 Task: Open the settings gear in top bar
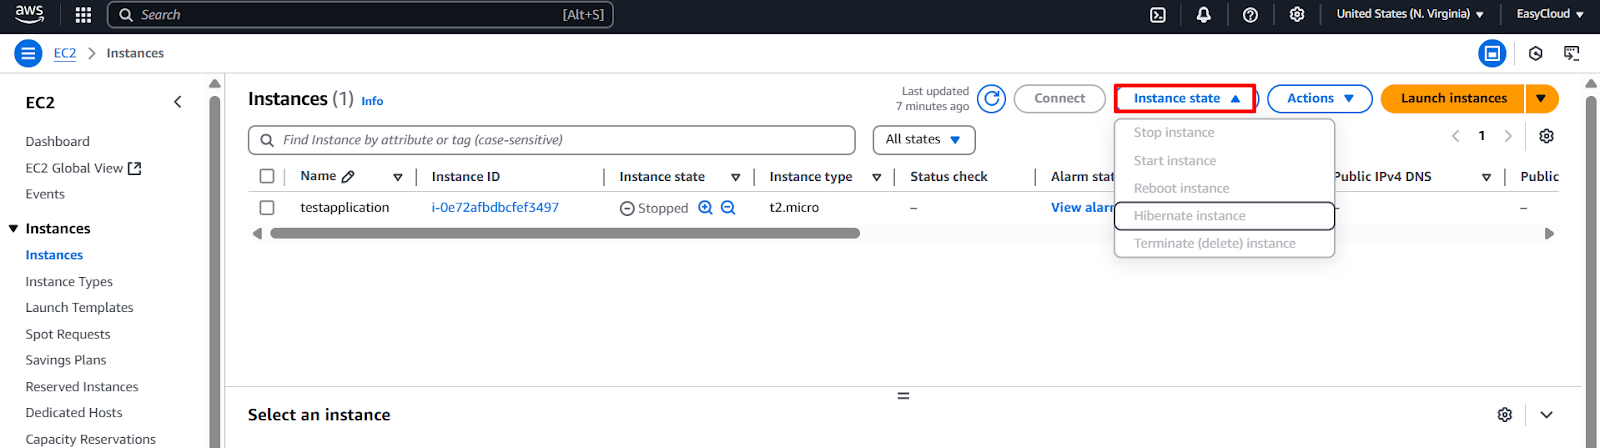point(1297,15)
